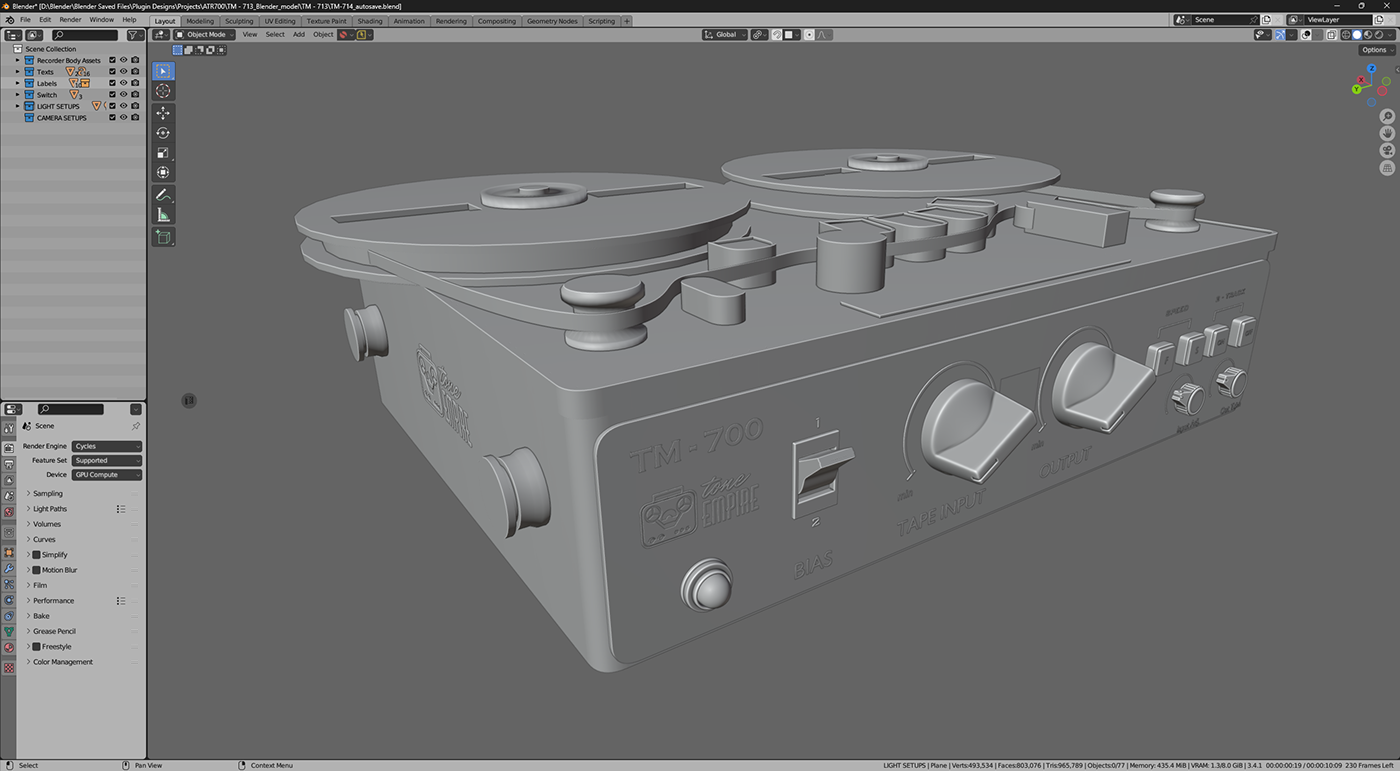Switch to the Shading workspace tab
This screenshot has height=771, width=1400.
coord(369,21)
